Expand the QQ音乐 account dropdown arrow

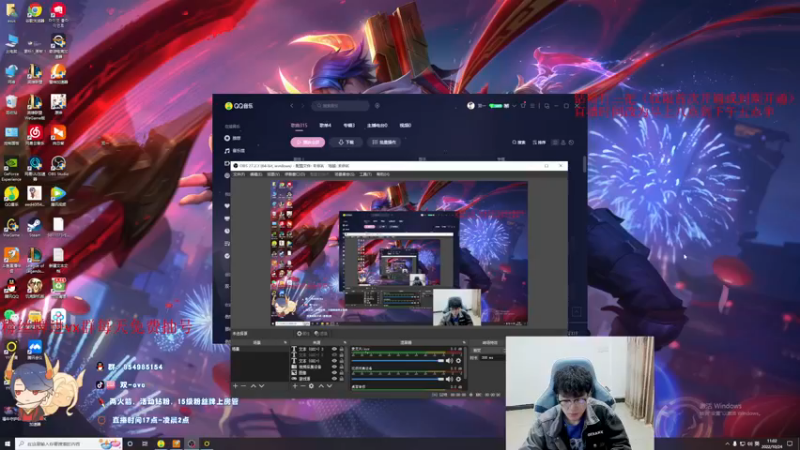(x=514, y=106)
